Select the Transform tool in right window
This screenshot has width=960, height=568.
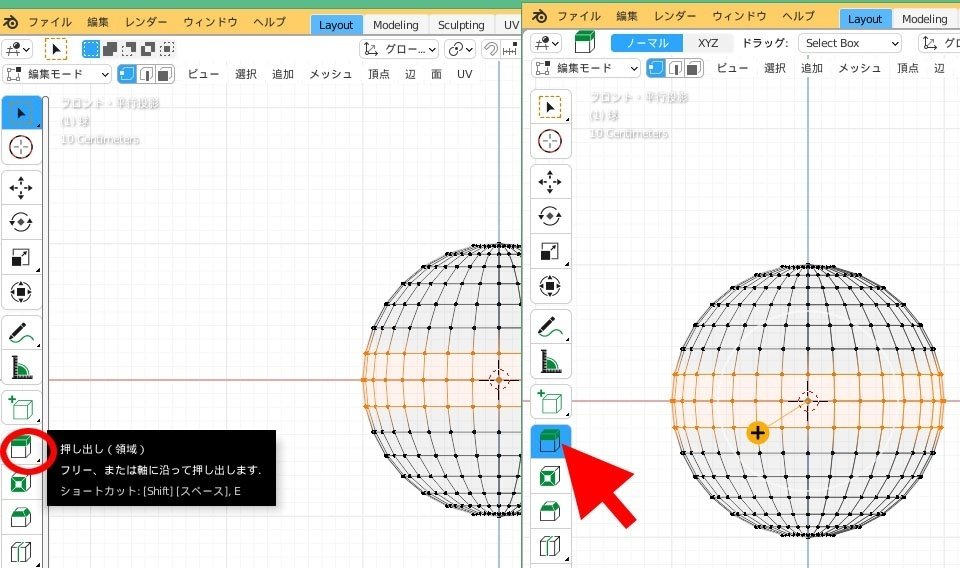pyautogui.click(x=550, y=286)
